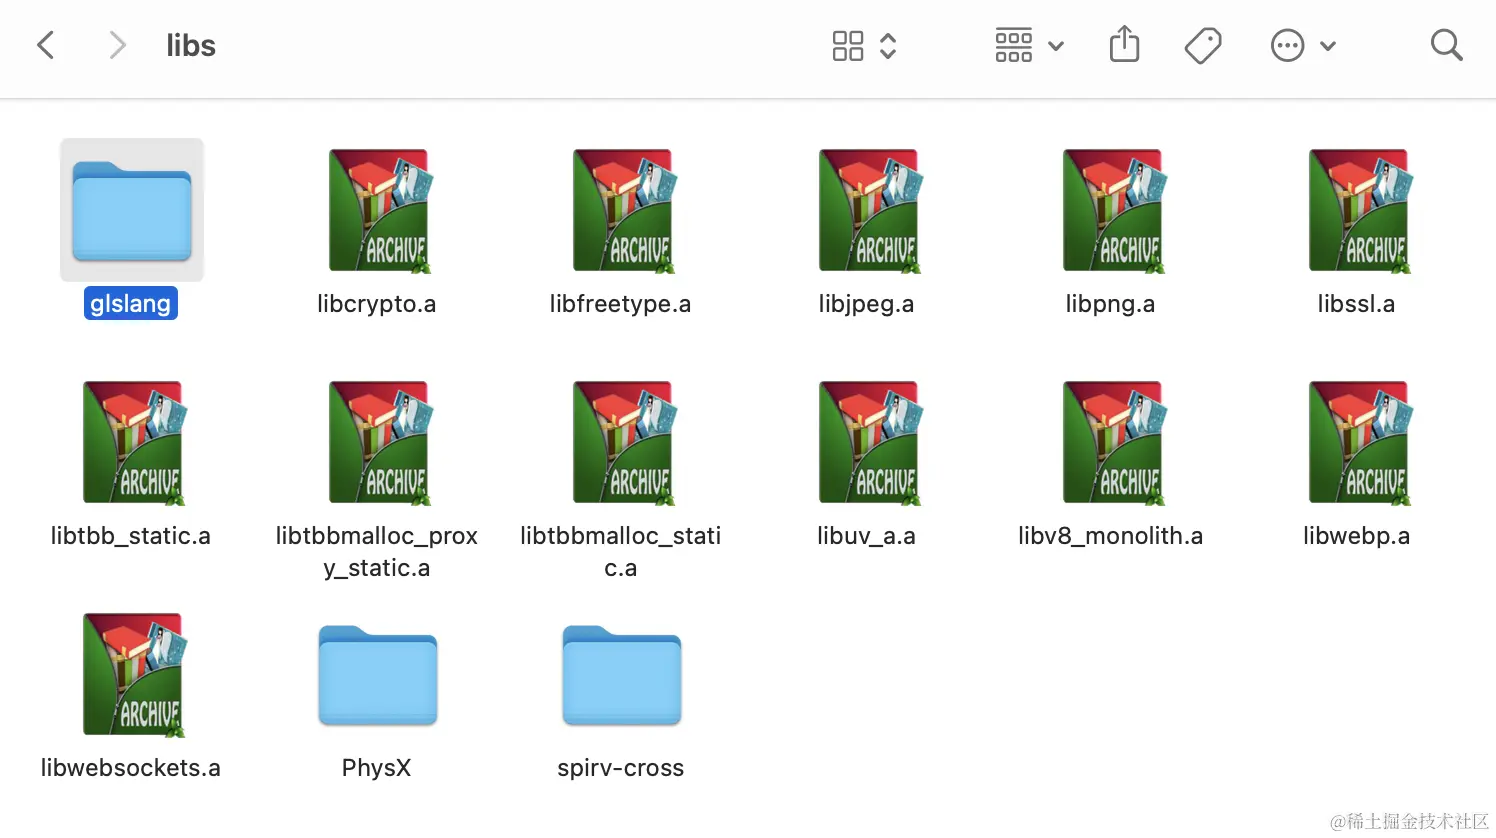This screenshot has width=1496, height=838.
Task: Click the spirv-cross folder name
Action: click(x=620, y=768)
